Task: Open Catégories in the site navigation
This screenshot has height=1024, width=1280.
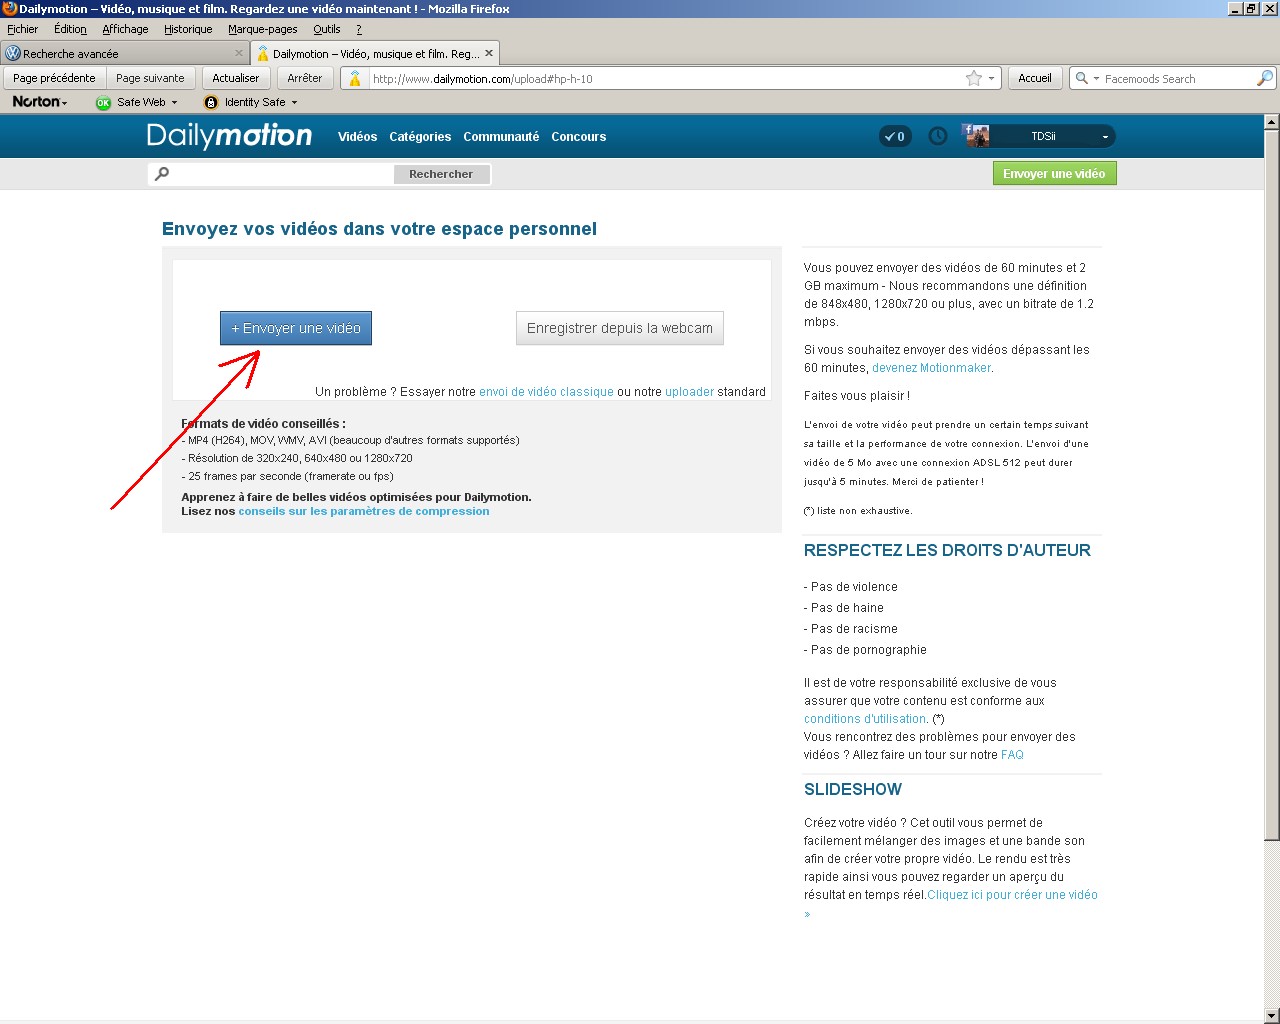Action: (420, 137)
